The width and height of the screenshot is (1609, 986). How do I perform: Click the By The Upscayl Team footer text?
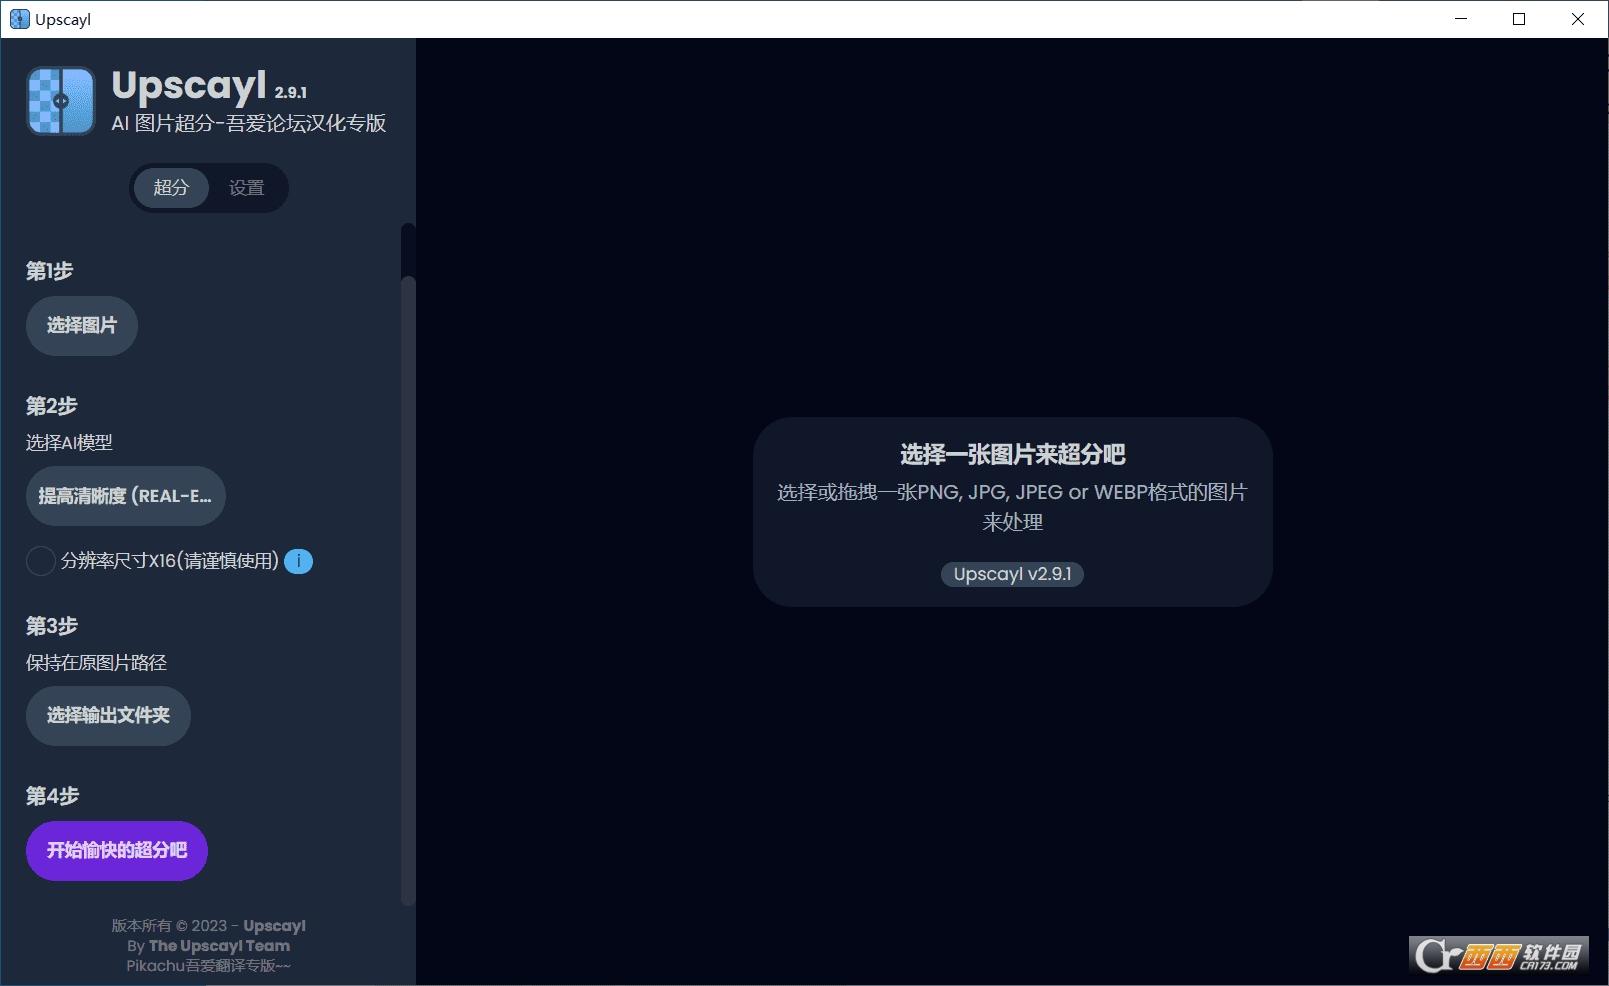coord(208,946)
